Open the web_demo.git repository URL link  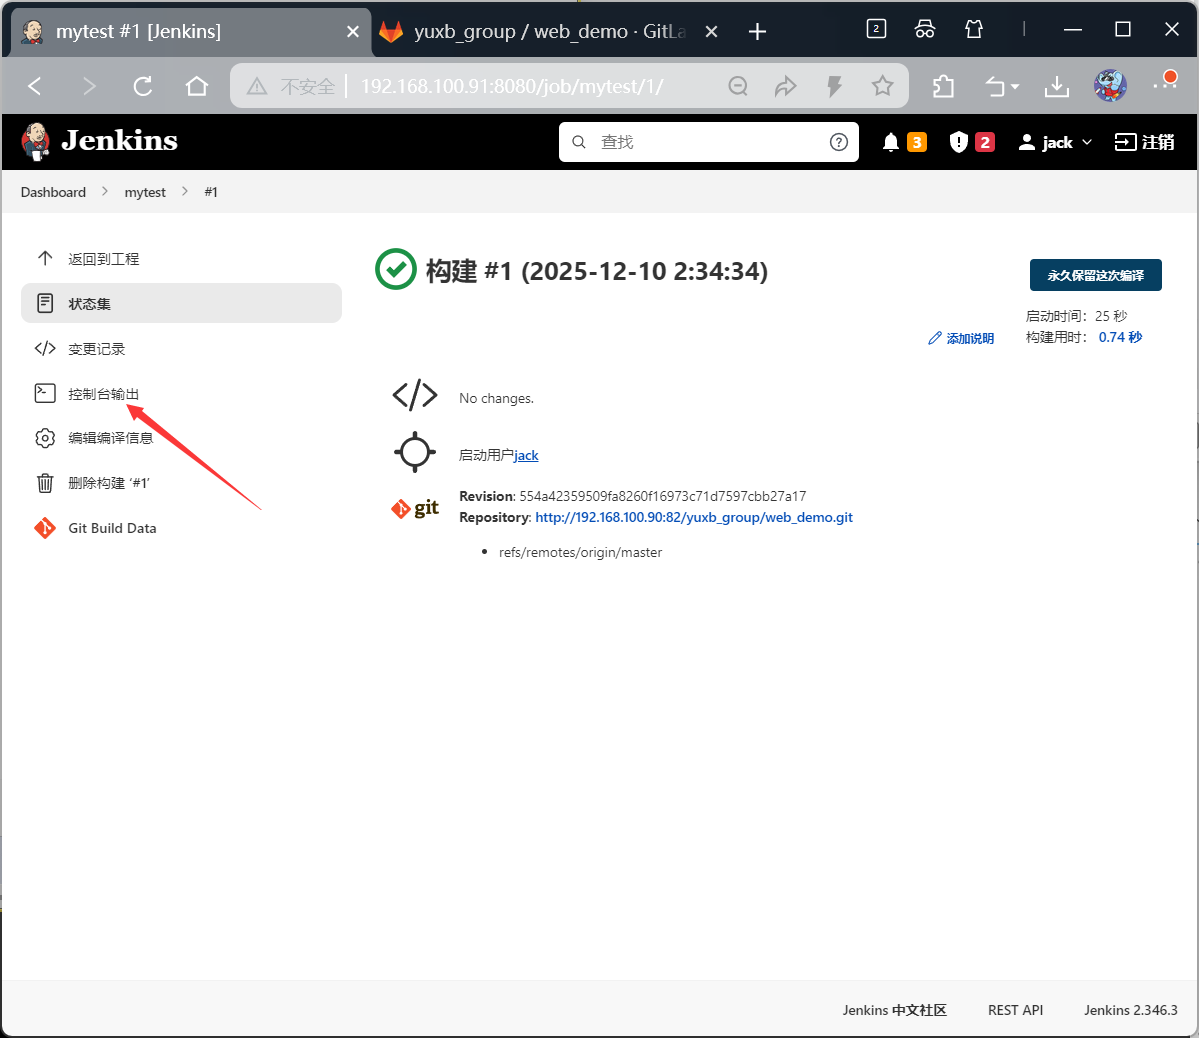click(x=694, y=517)
